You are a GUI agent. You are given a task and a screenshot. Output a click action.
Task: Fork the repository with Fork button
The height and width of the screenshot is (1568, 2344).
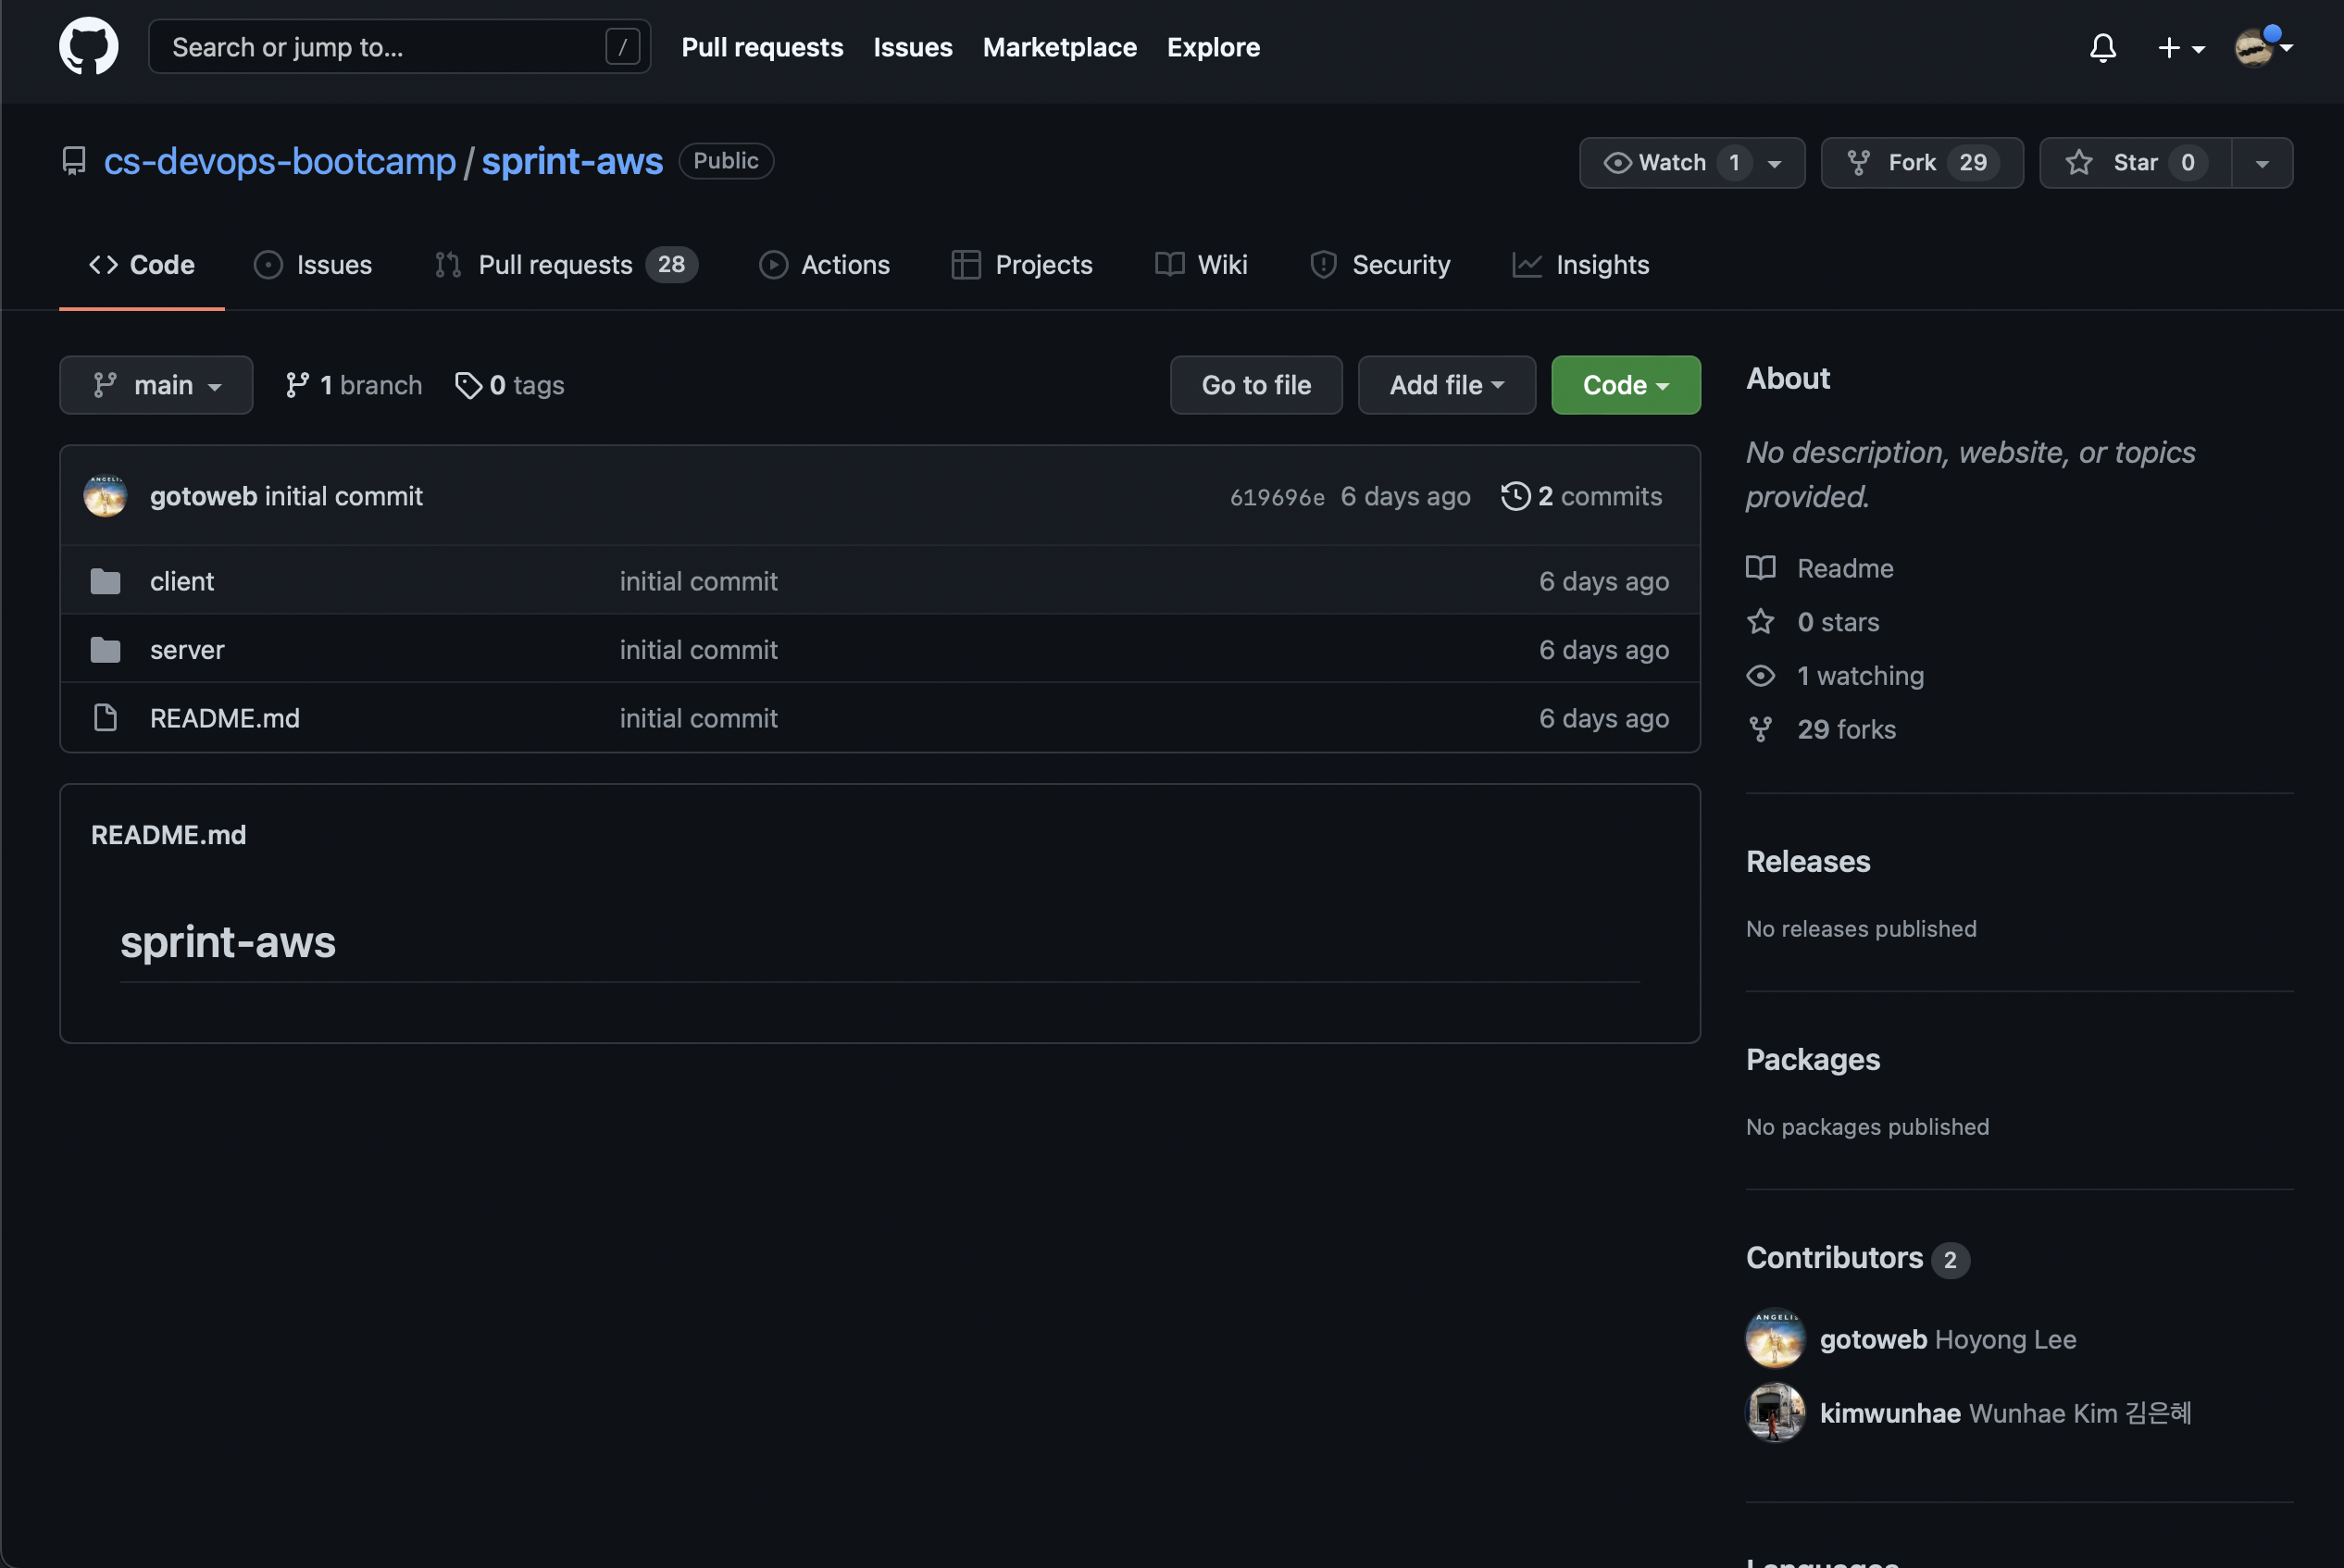pyautogui.click(x=1922, y=162)
